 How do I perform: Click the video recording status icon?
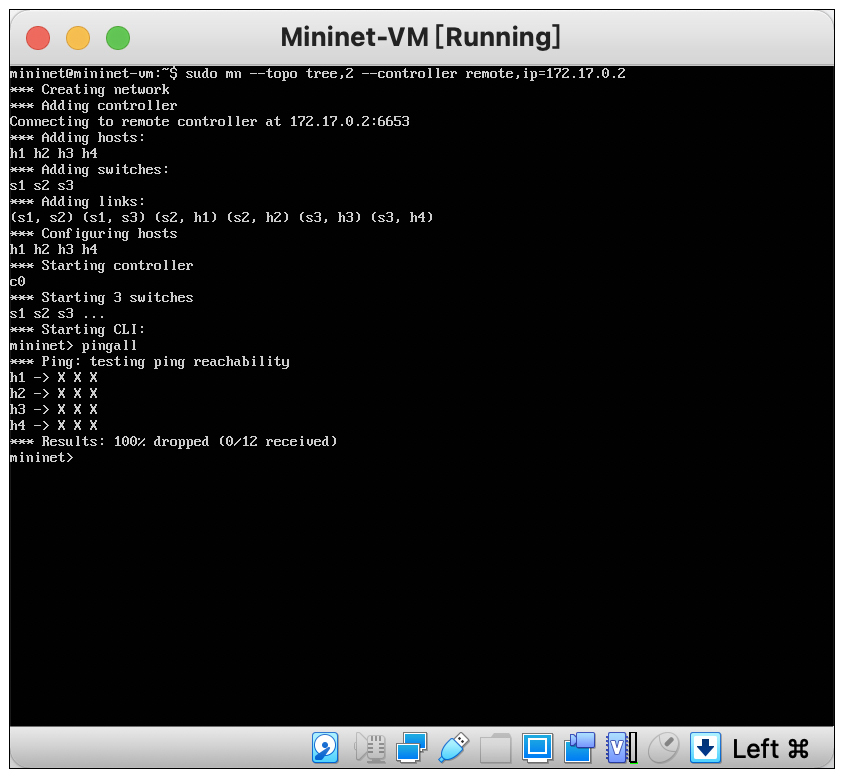coord(579,747)
